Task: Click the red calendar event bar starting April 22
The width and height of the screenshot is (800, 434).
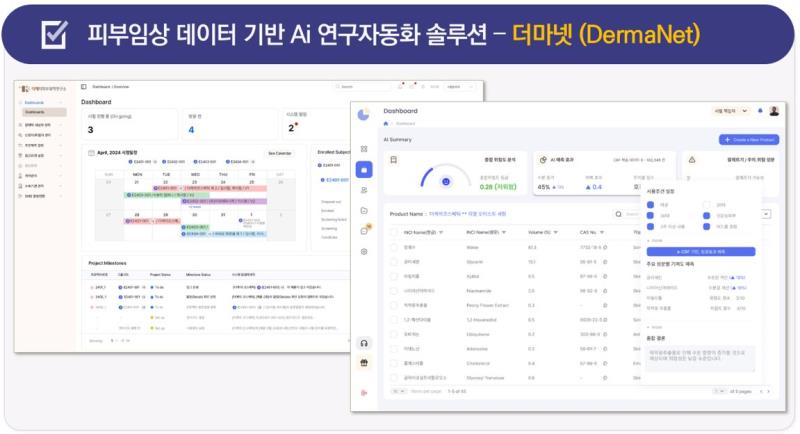Action: [210, 188]
